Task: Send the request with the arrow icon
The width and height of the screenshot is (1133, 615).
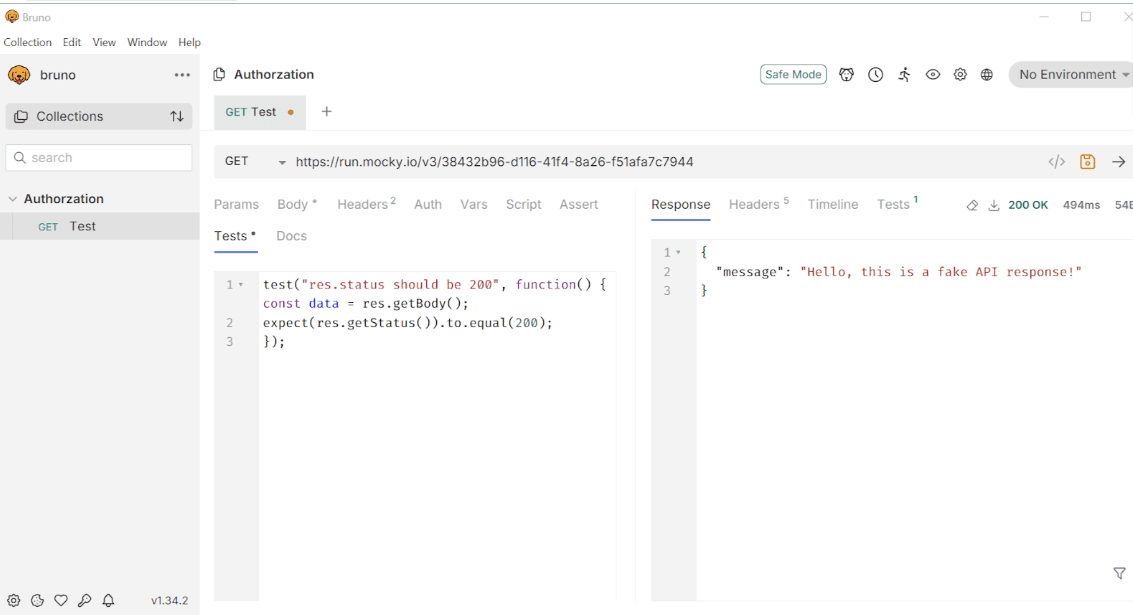Action: click(1119, 162)
